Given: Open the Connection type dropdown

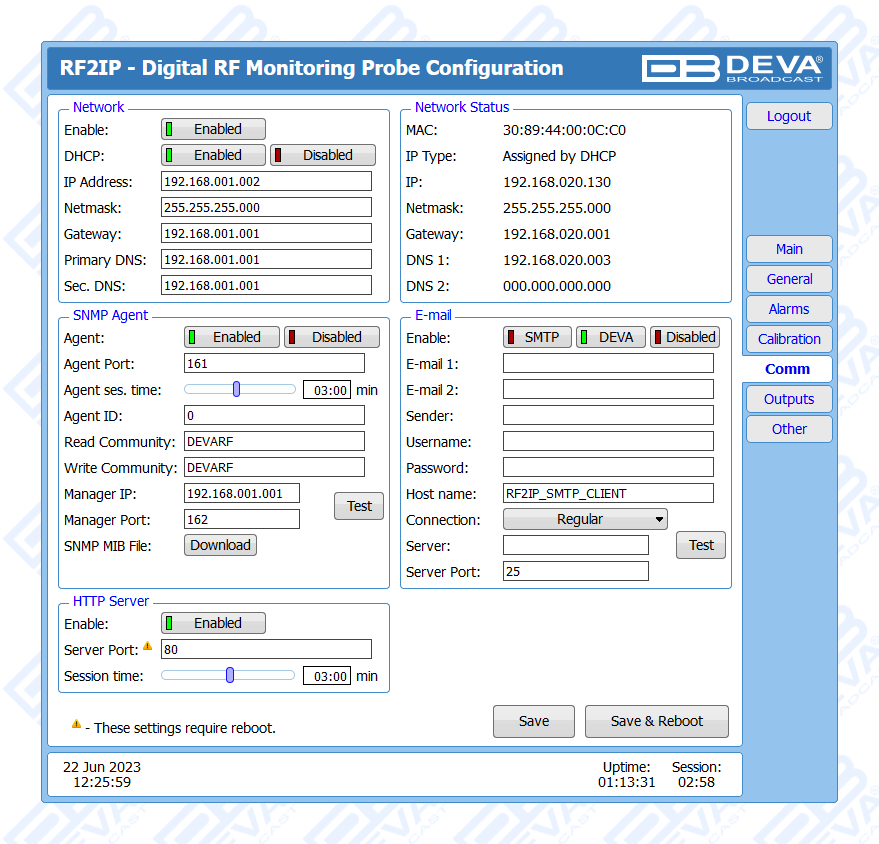Looking at the screenshot, I should coord(585,519).
